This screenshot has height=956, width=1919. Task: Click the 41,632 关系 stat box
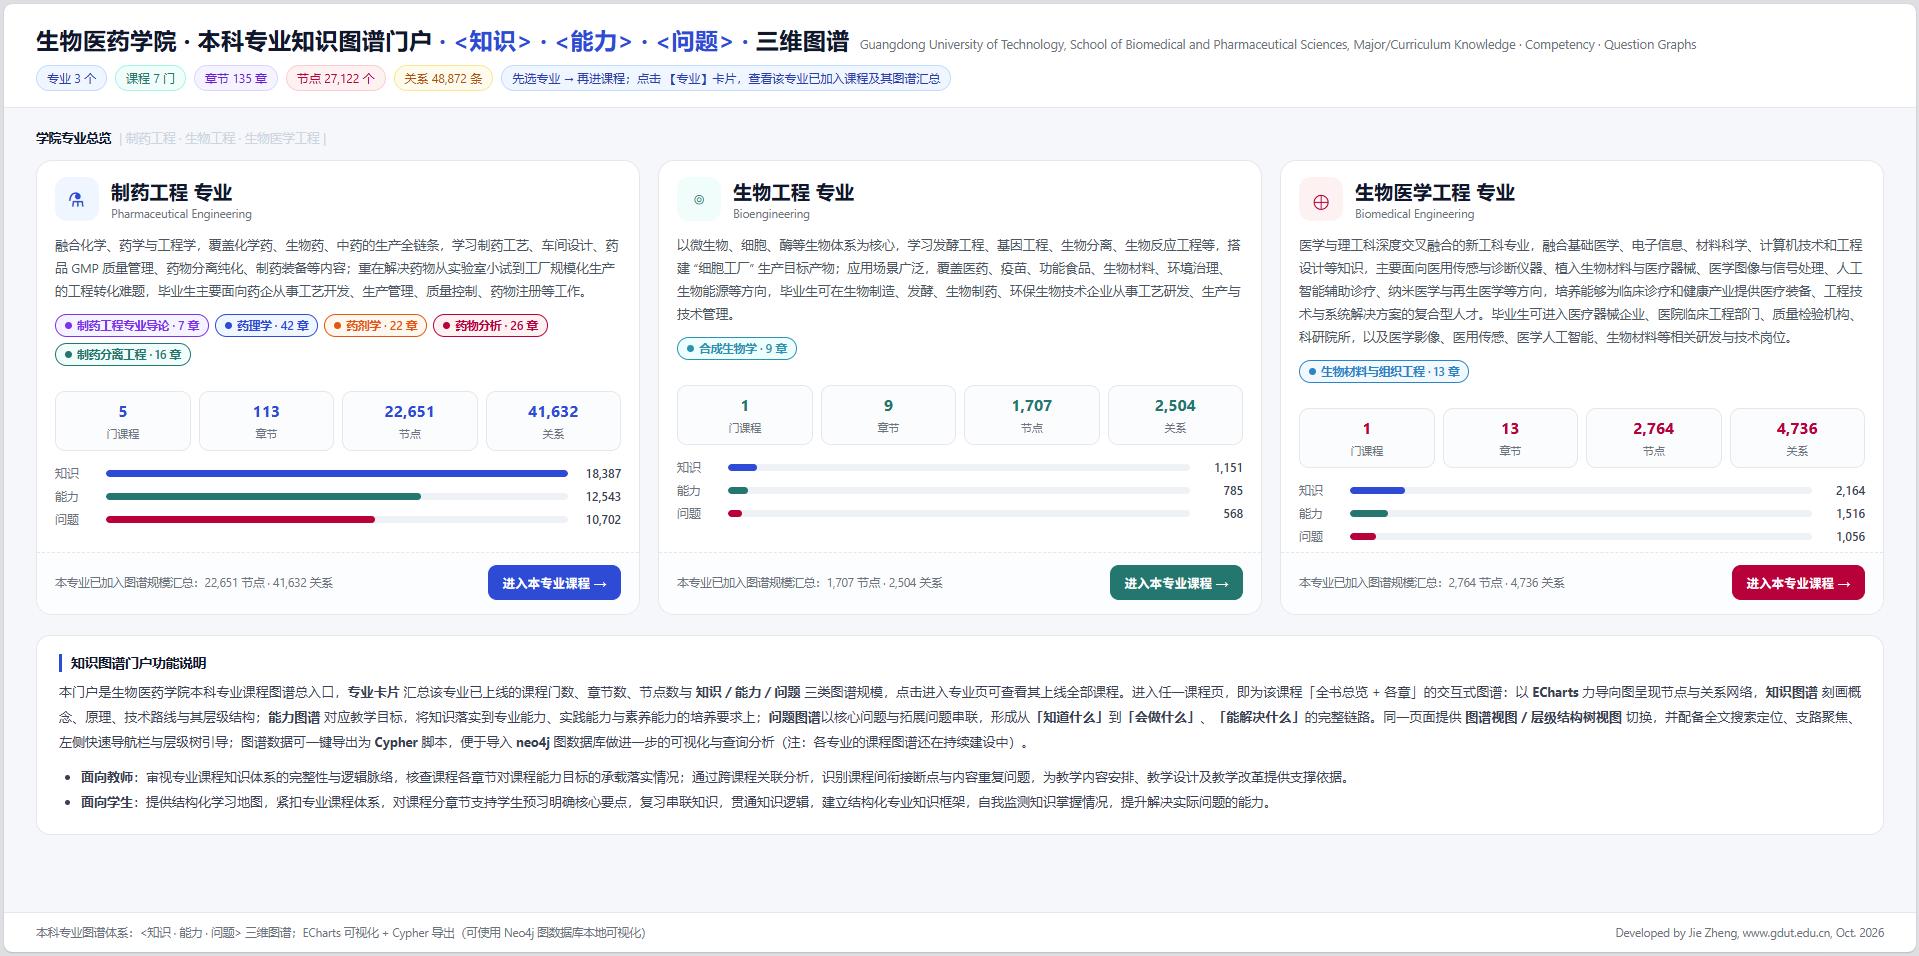click(553, 421)
